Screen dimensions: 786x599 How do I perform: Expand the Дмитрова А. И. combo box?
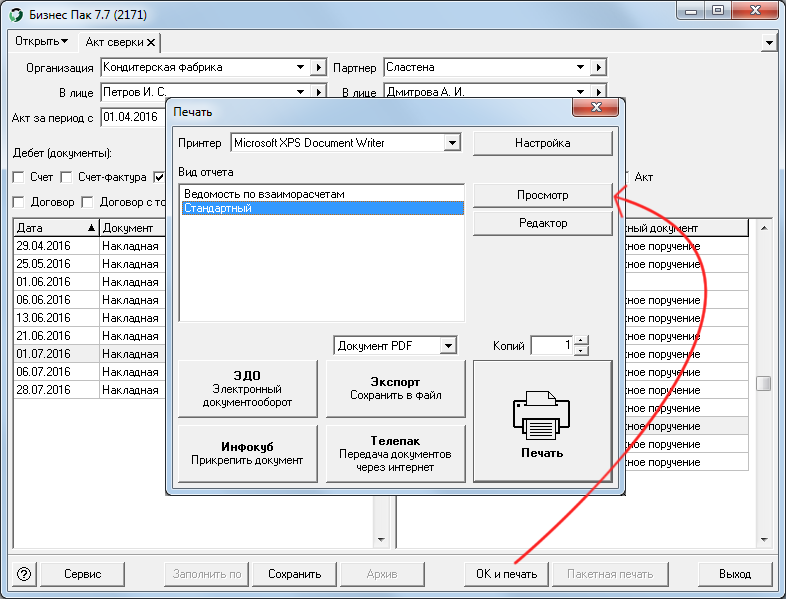pyautogui.click(x=580, y=92)
